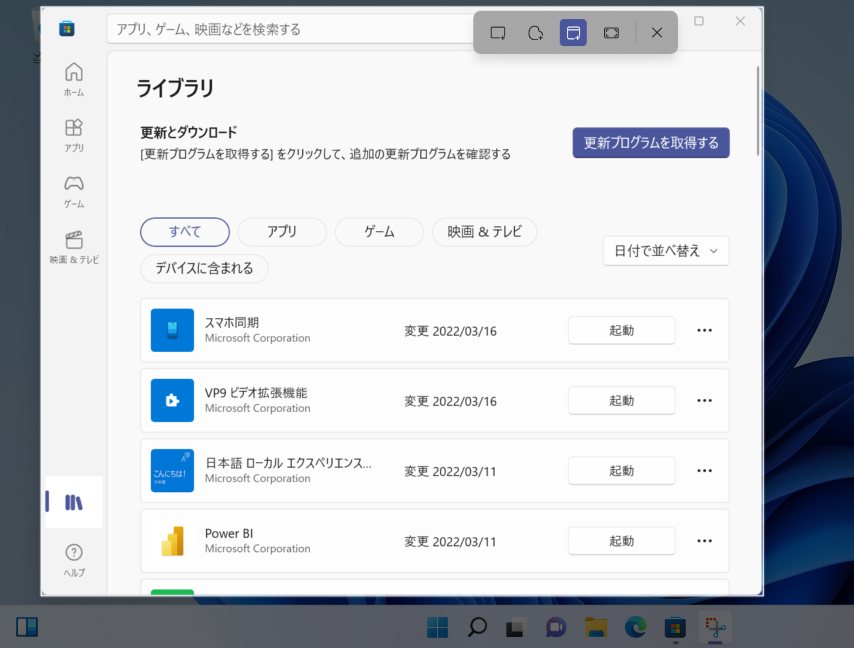Open widgets panel on taskbar

coord(27,627)
